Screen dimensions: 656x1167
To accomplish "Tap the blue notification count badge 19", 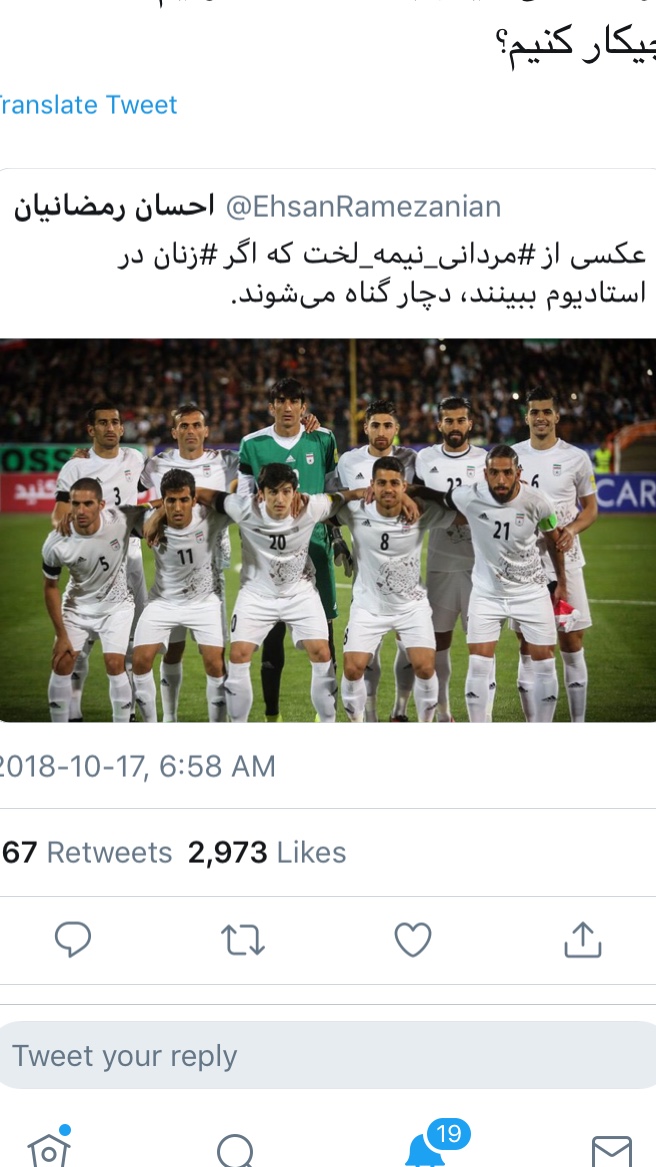I will [448, 1134].
